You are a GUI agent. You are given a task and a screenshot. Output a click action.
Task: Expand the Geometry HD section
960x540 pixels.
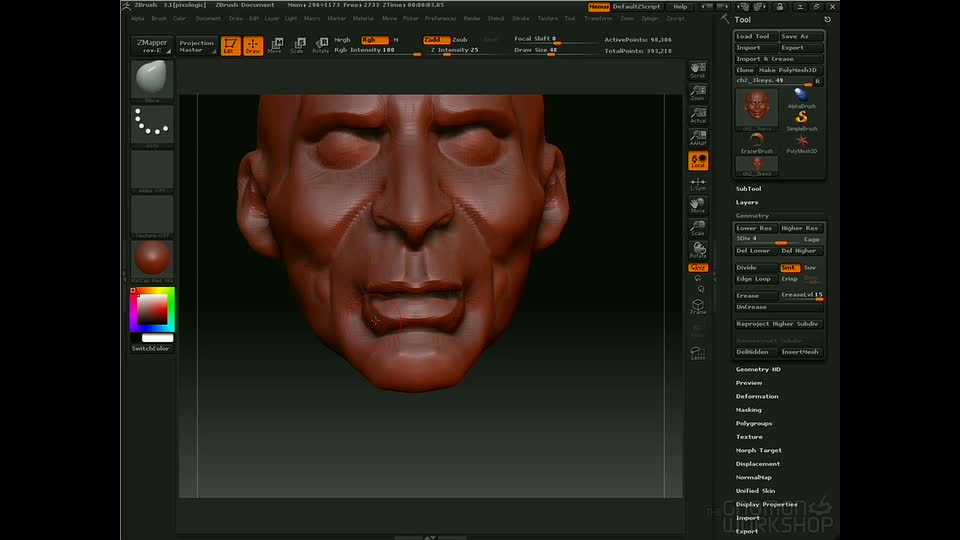click(758, 369)
